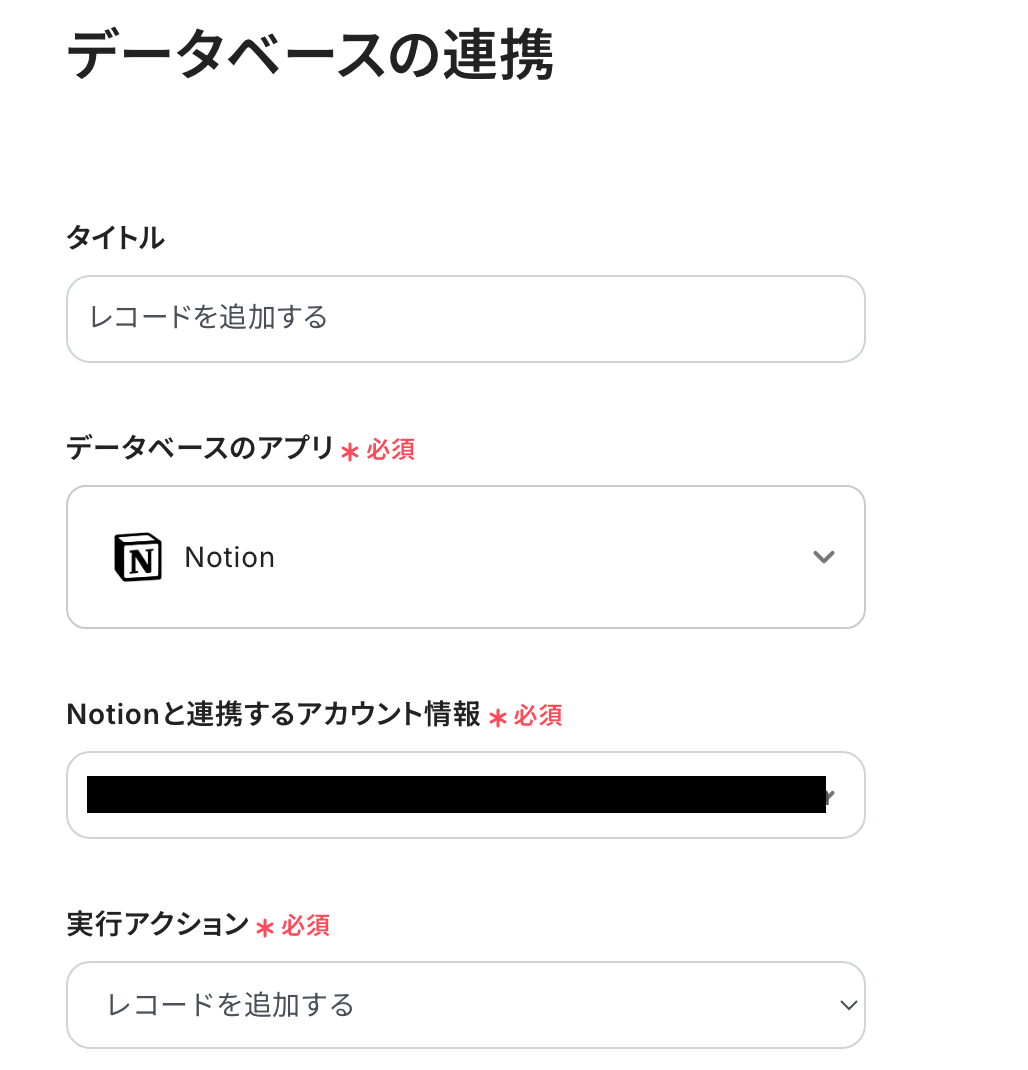Click the arrow on the account info selector
This screenshot has height=1070, width=1028.
pyautogui.click(x=829, y=796)
